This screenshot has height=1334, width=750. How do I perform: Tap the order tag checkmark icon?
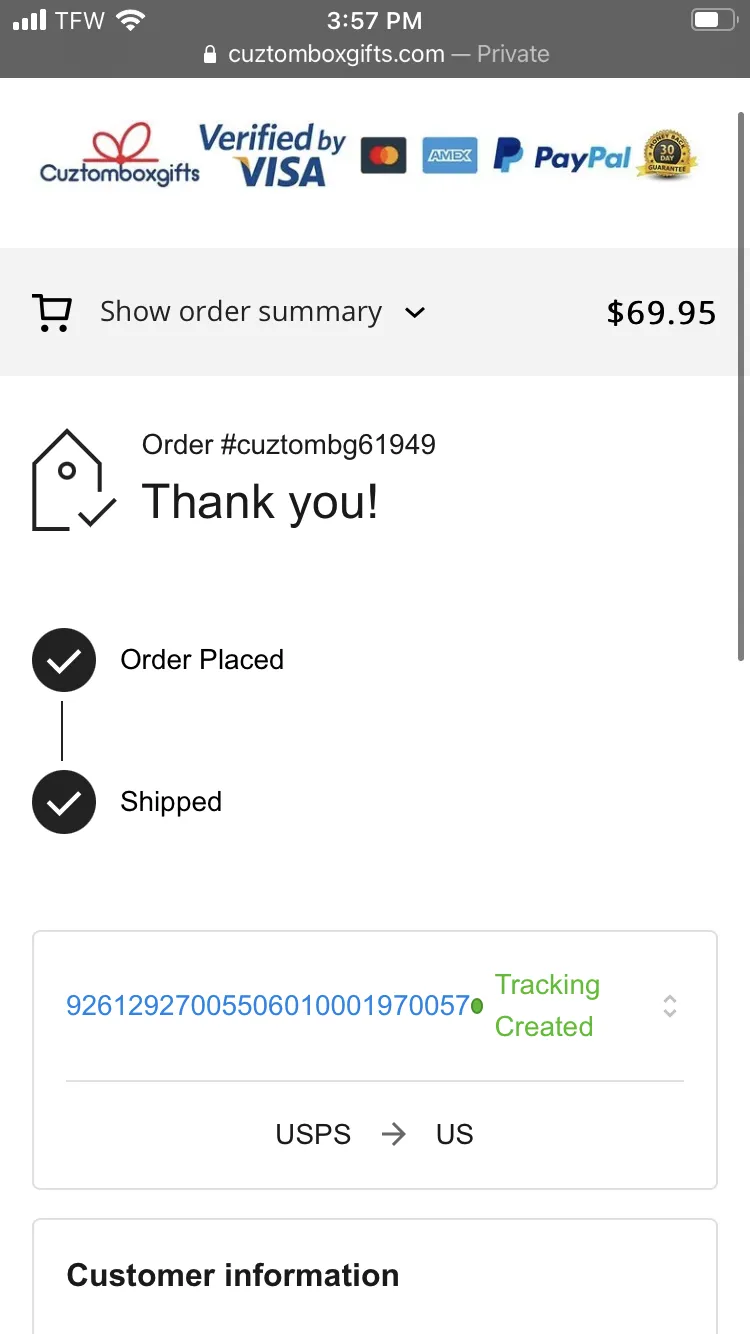[74, 480]
